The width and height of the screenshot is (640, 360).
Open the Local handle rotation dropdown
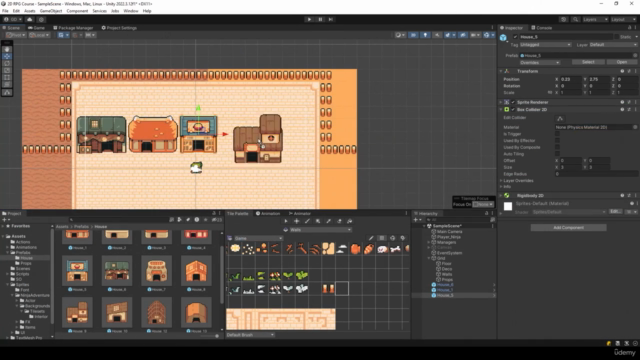pyautogui.click(x=39, y=35)
